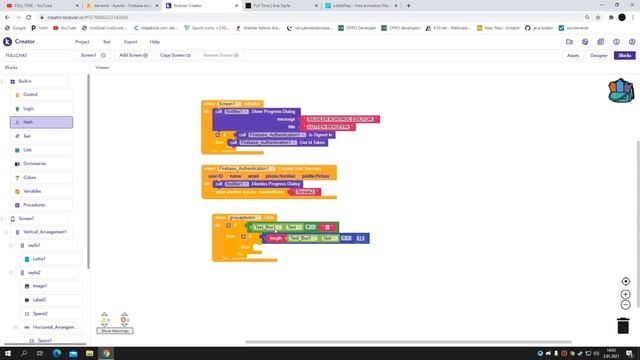Open the Export menu
Screen dimensions: 640x360
tap(131, 42)
